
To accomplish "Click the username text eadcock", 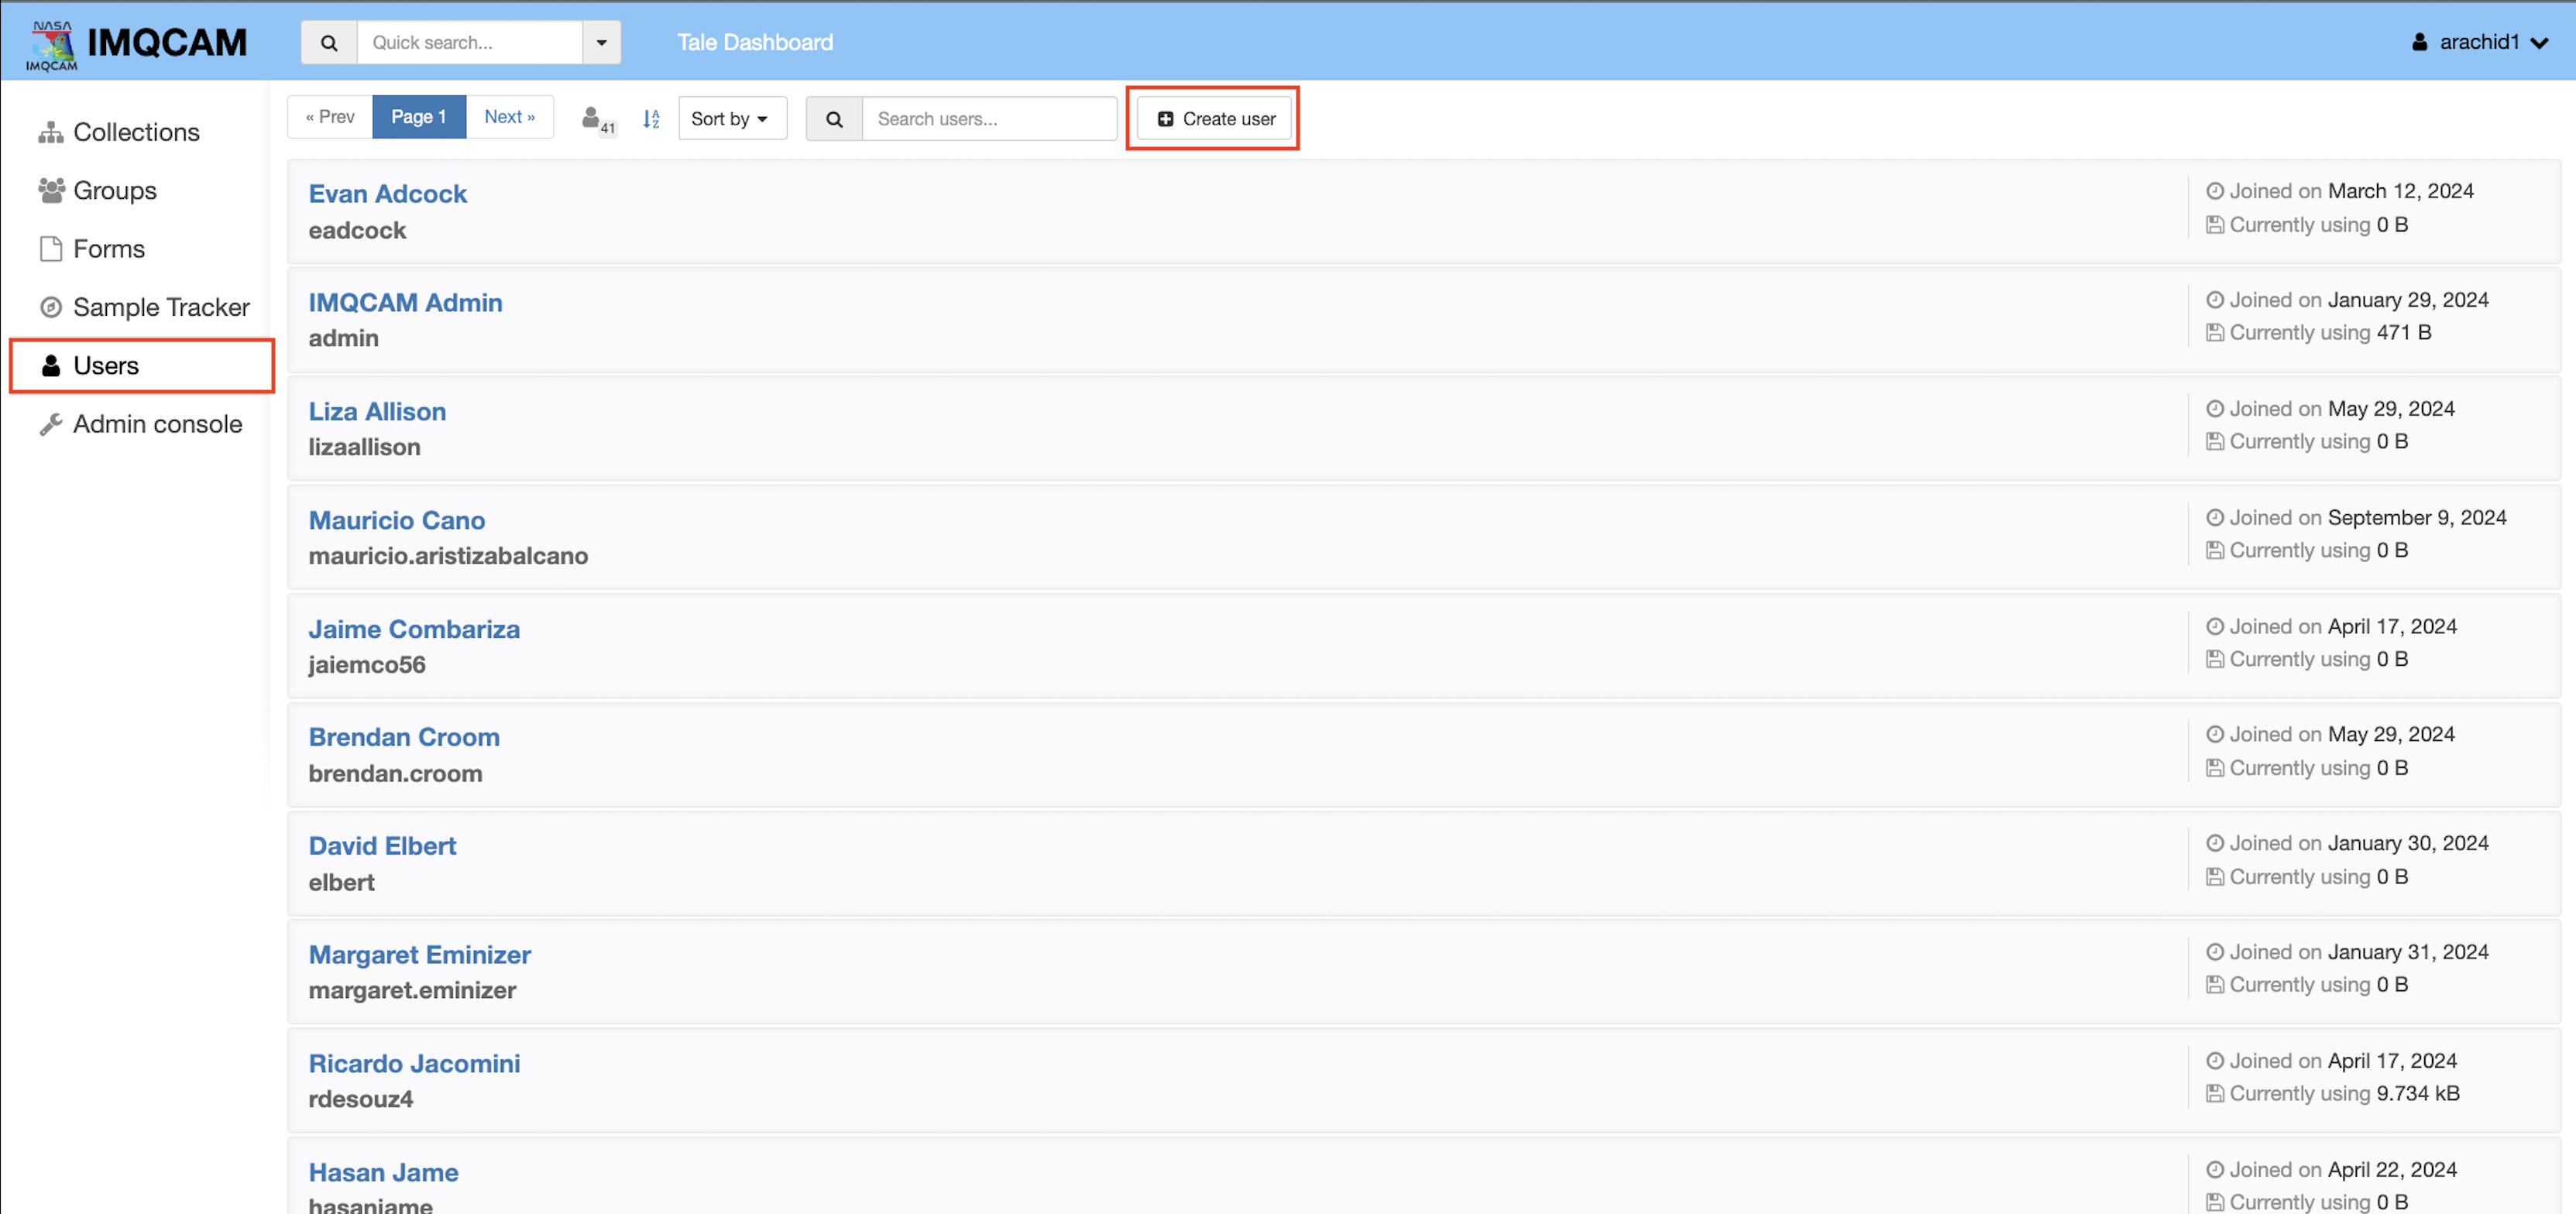I will pyautogui.click(x=357, y=230).
